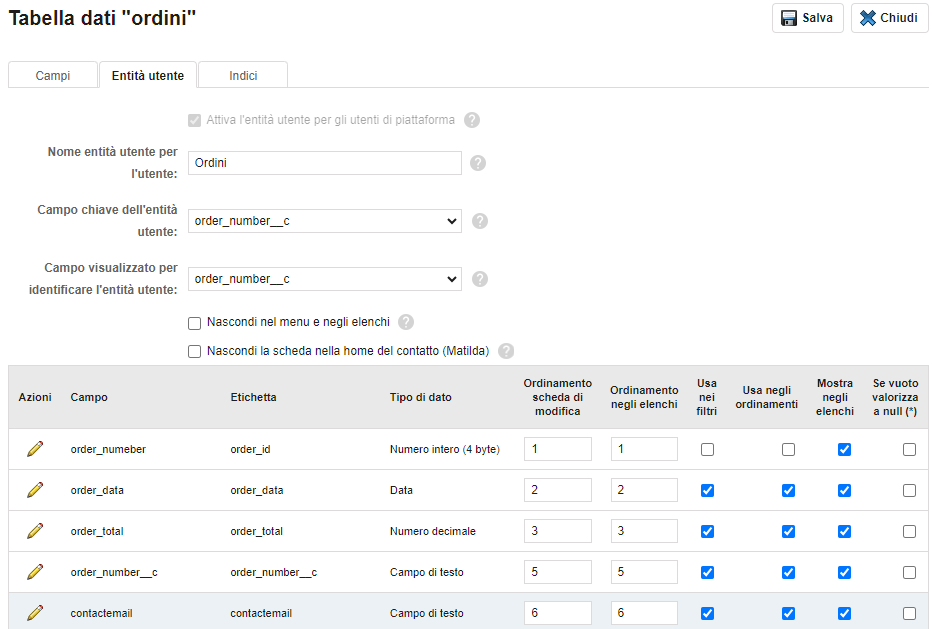View help for Nascondi la scheda option
Screen dimensions: 932x629
click(506, 351)
